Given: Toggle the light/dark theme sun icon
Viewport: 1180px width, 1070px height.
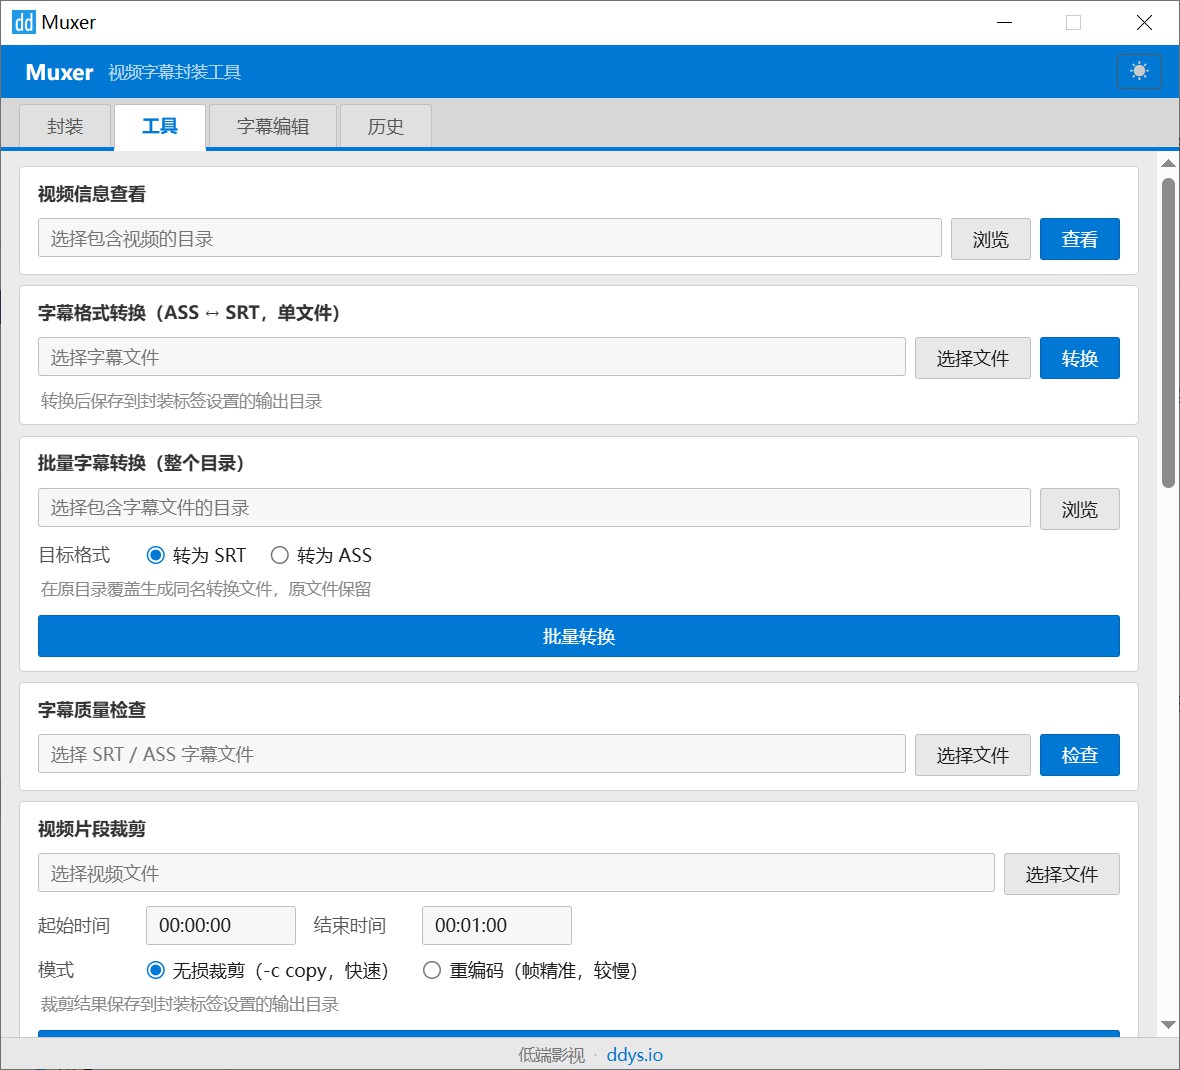Looking at the screenshot, I should [x=1139, y=71].
